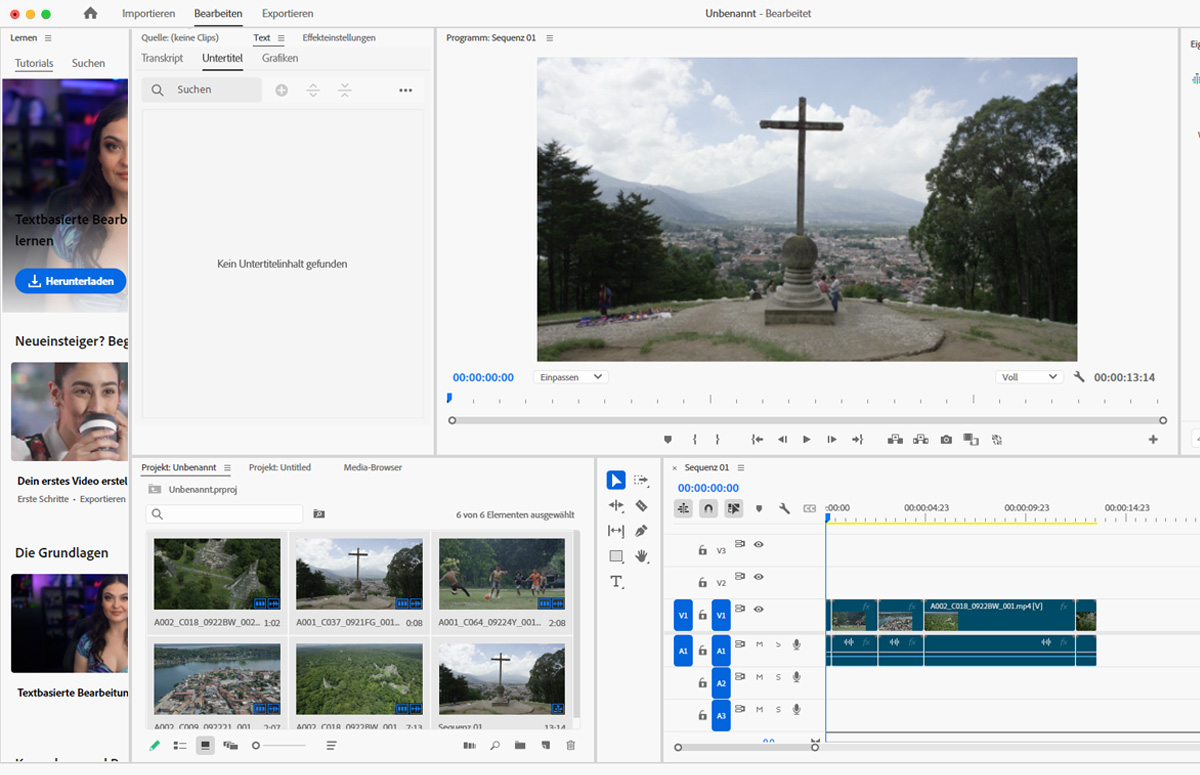Select the Razor tool in the tools panel
Screen dimensions: 1200x775
coord(641,506)
